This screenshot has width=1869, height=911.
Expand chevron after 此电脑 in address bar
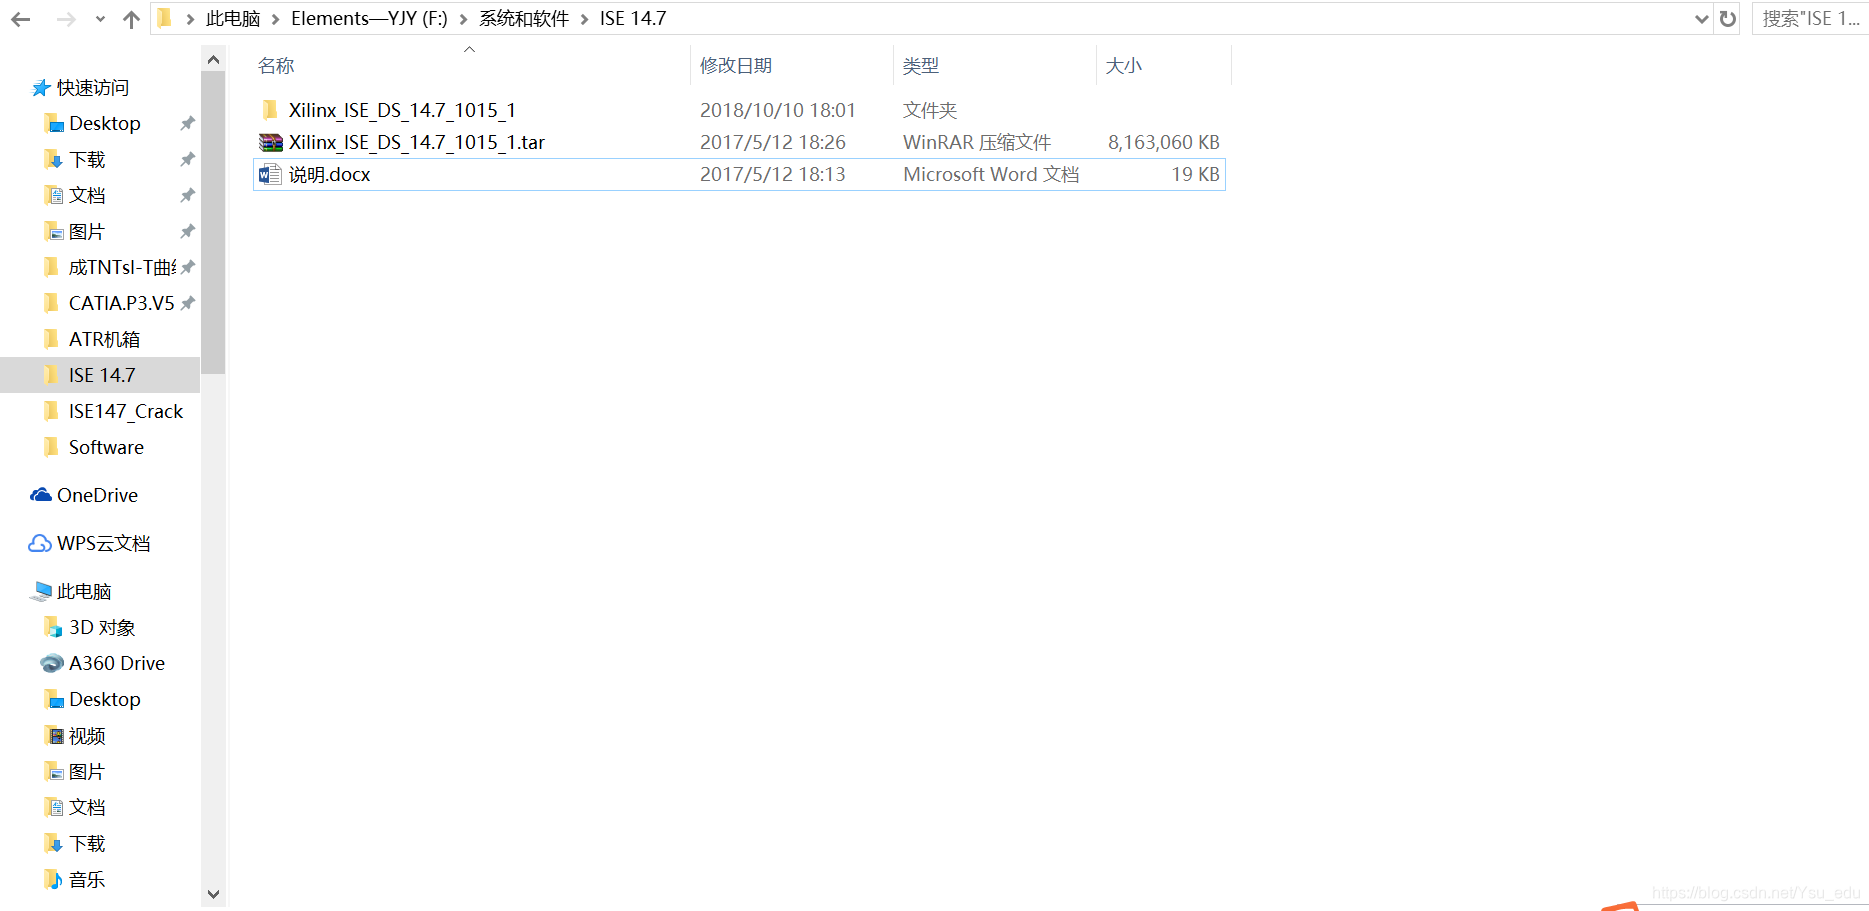pos(276,19)
